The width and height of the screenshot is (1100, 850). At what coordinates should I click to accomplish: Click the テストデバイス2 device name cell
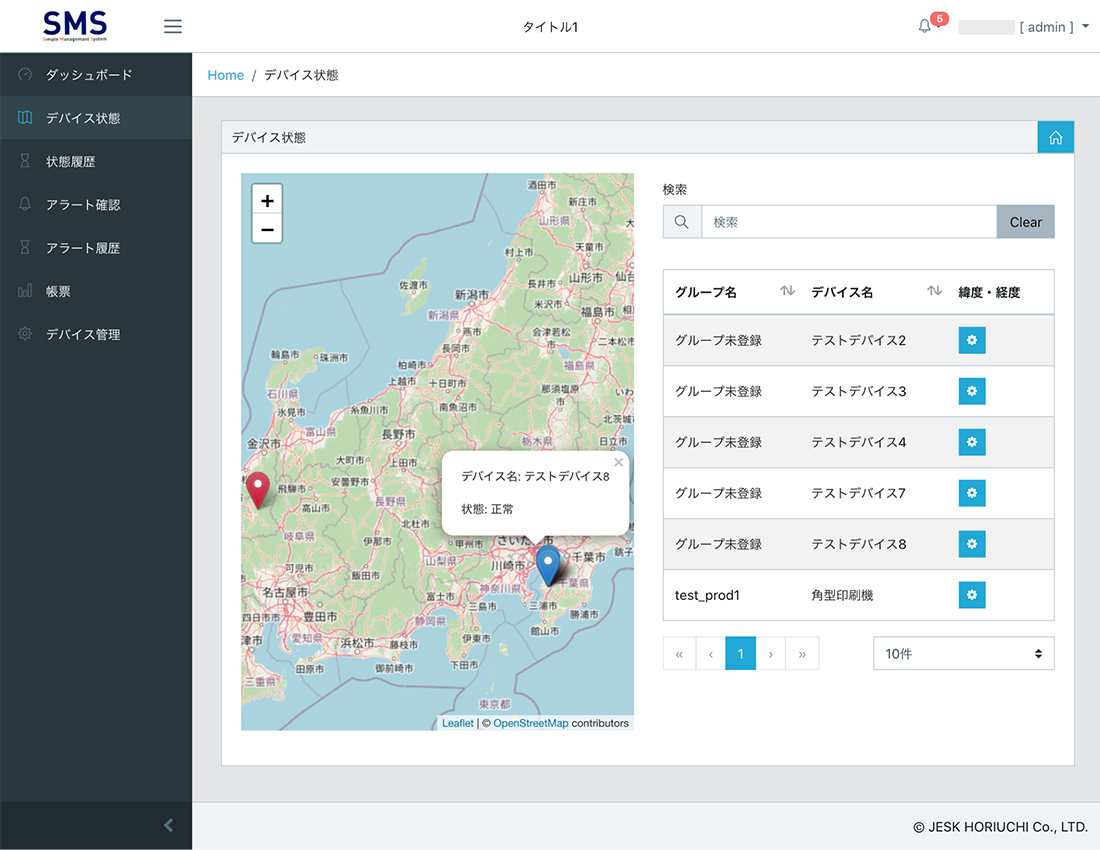pos(859,340)
